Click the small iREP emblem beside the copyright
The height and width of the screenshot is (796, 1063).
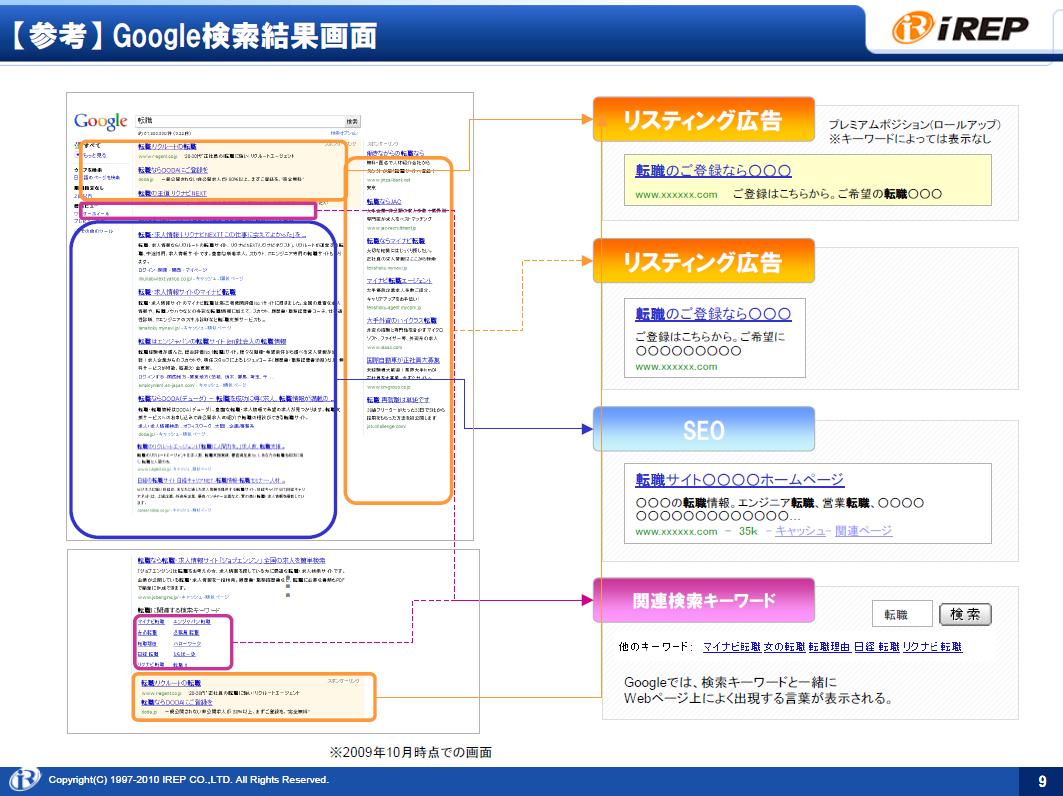pyautogui.click(x=24, y=780)
